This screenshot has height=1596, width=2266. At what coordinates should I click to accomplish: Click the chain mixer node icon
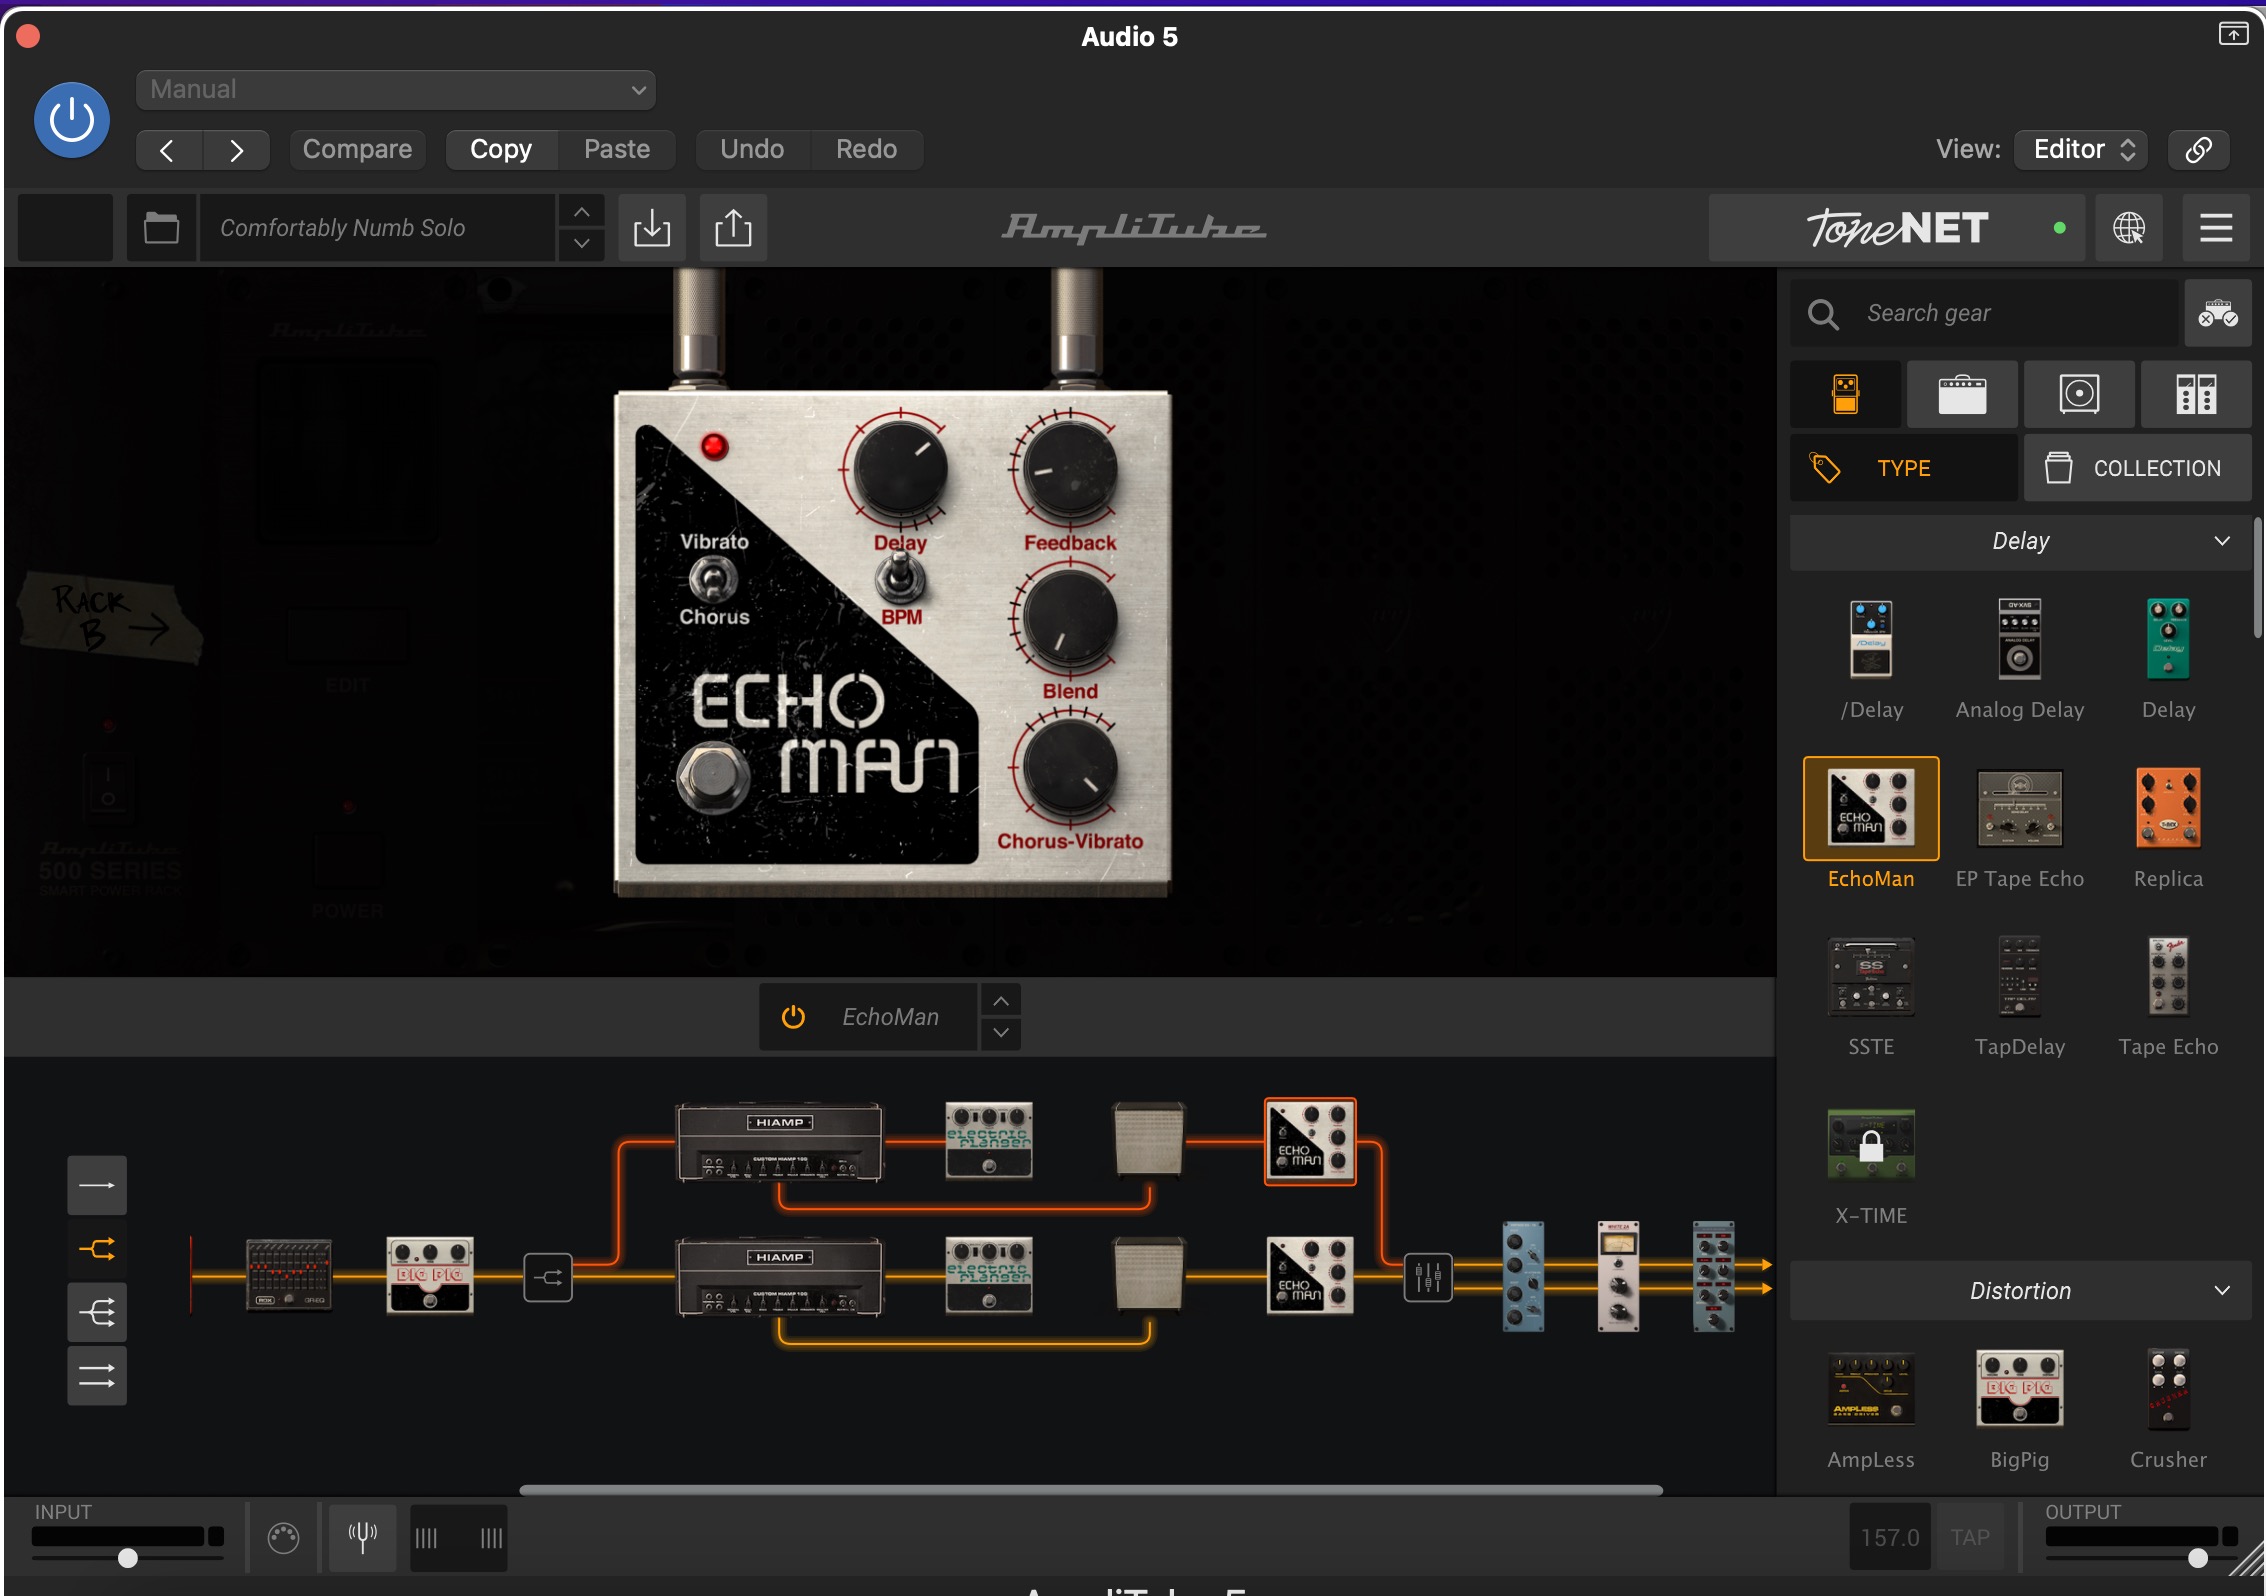(x=1427, y=1277)
